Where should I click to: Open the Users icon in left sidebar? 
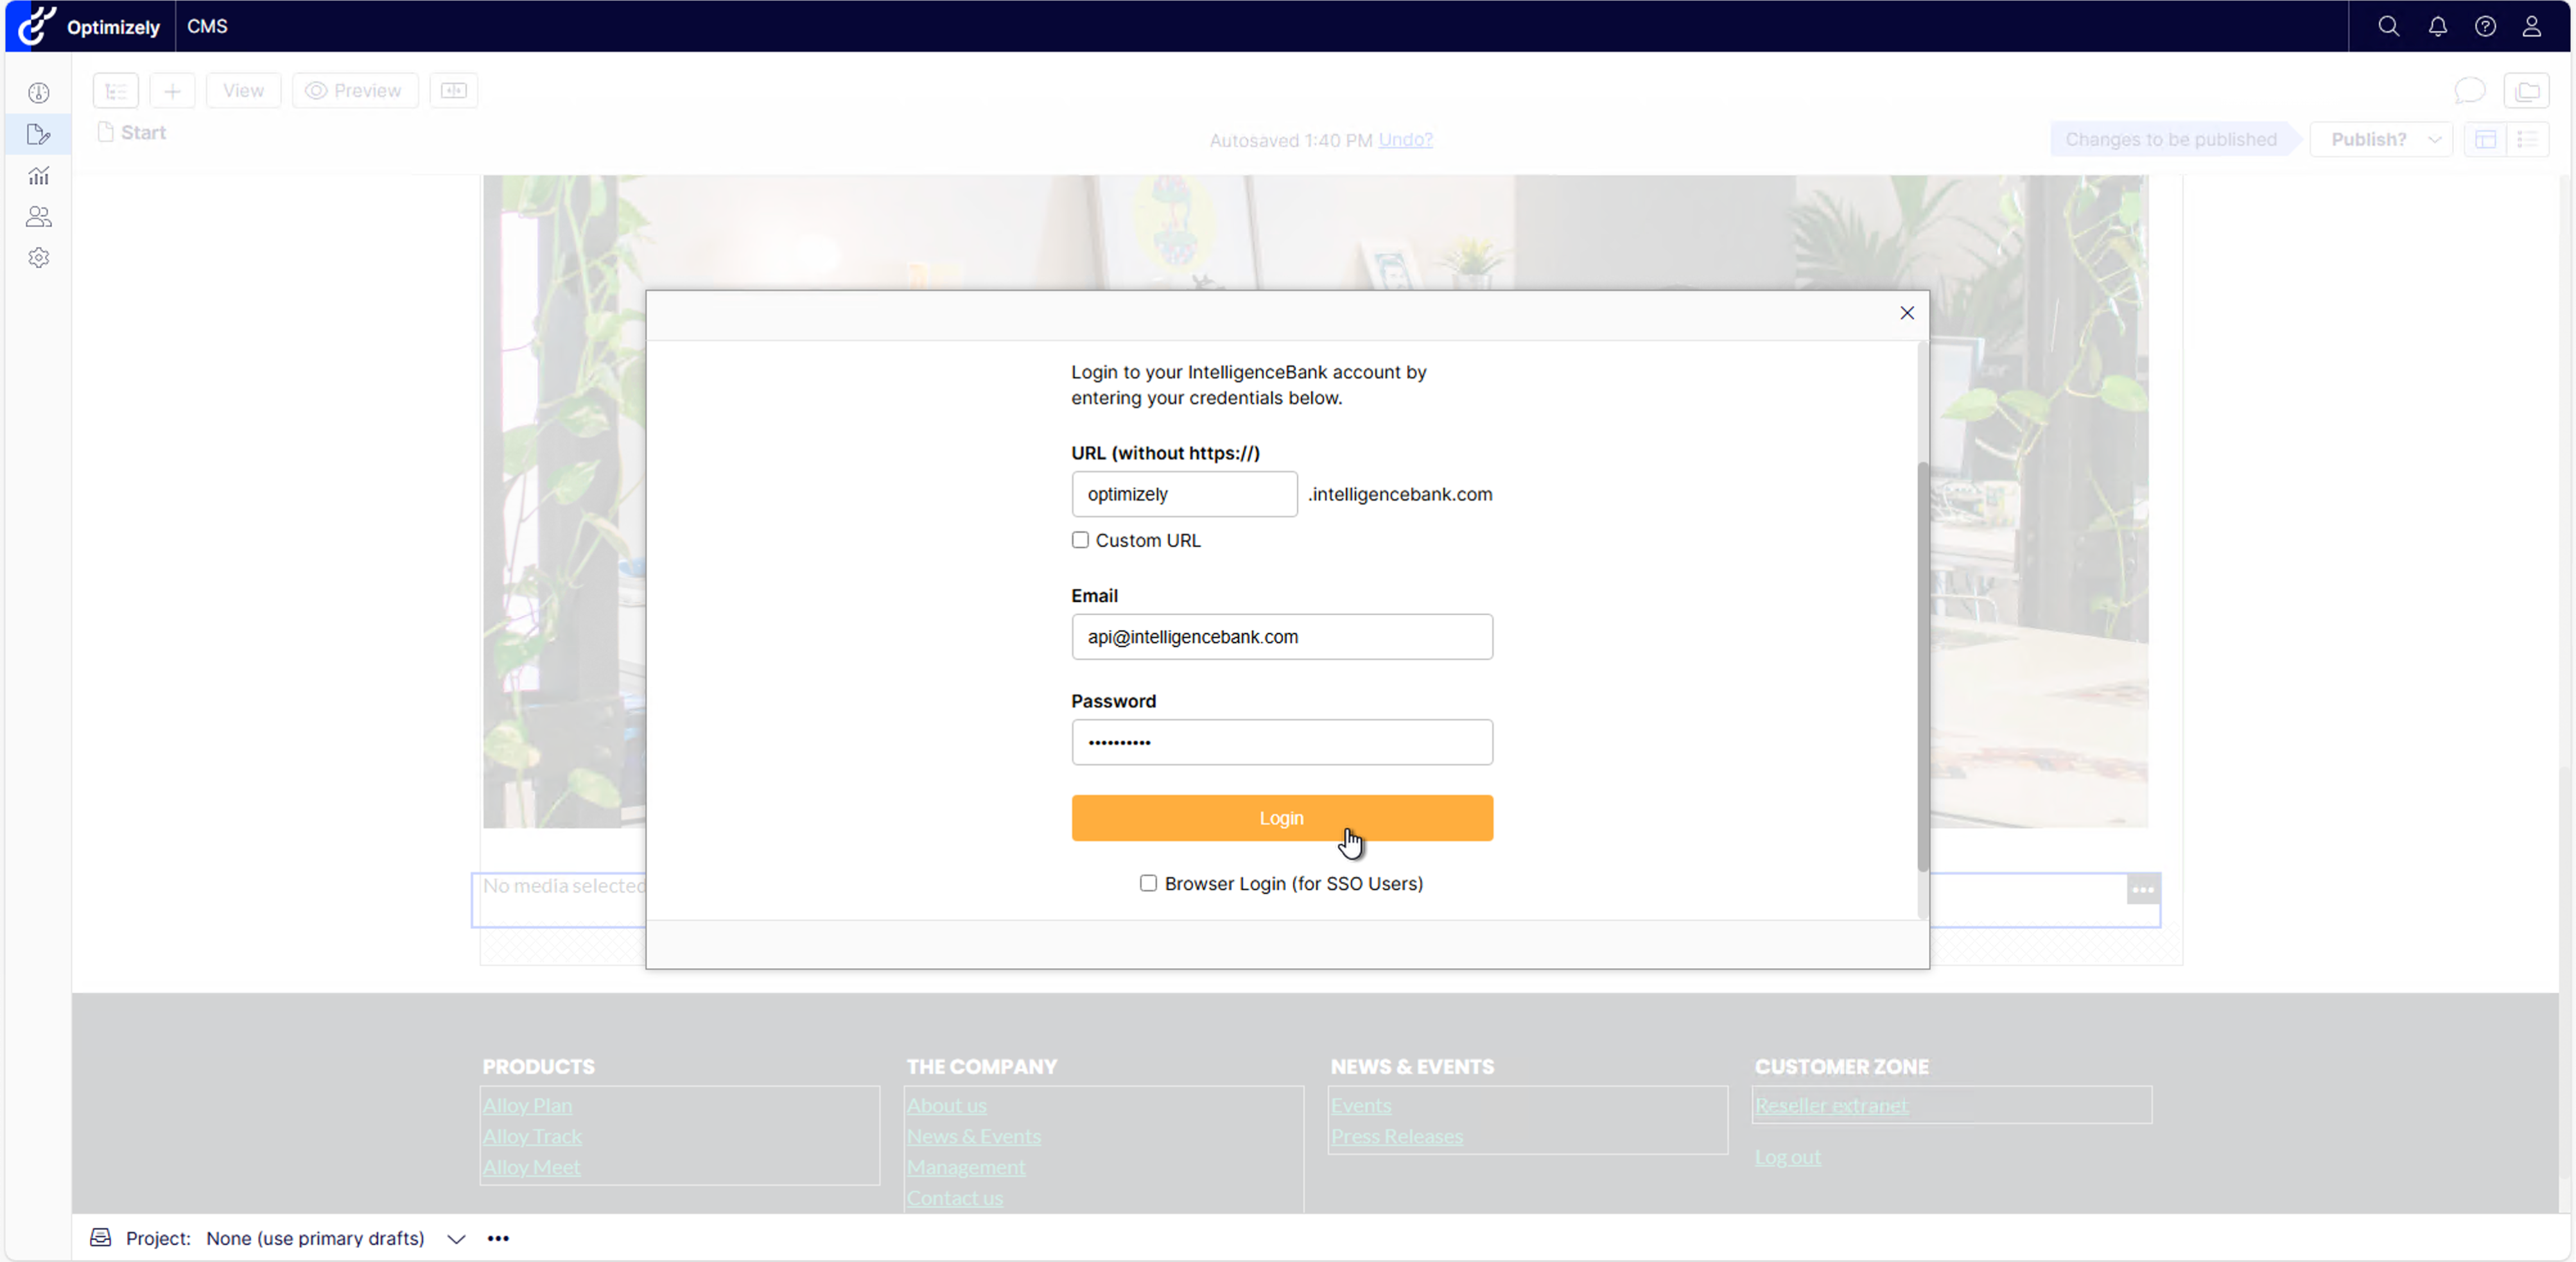(x=39, y=217)
